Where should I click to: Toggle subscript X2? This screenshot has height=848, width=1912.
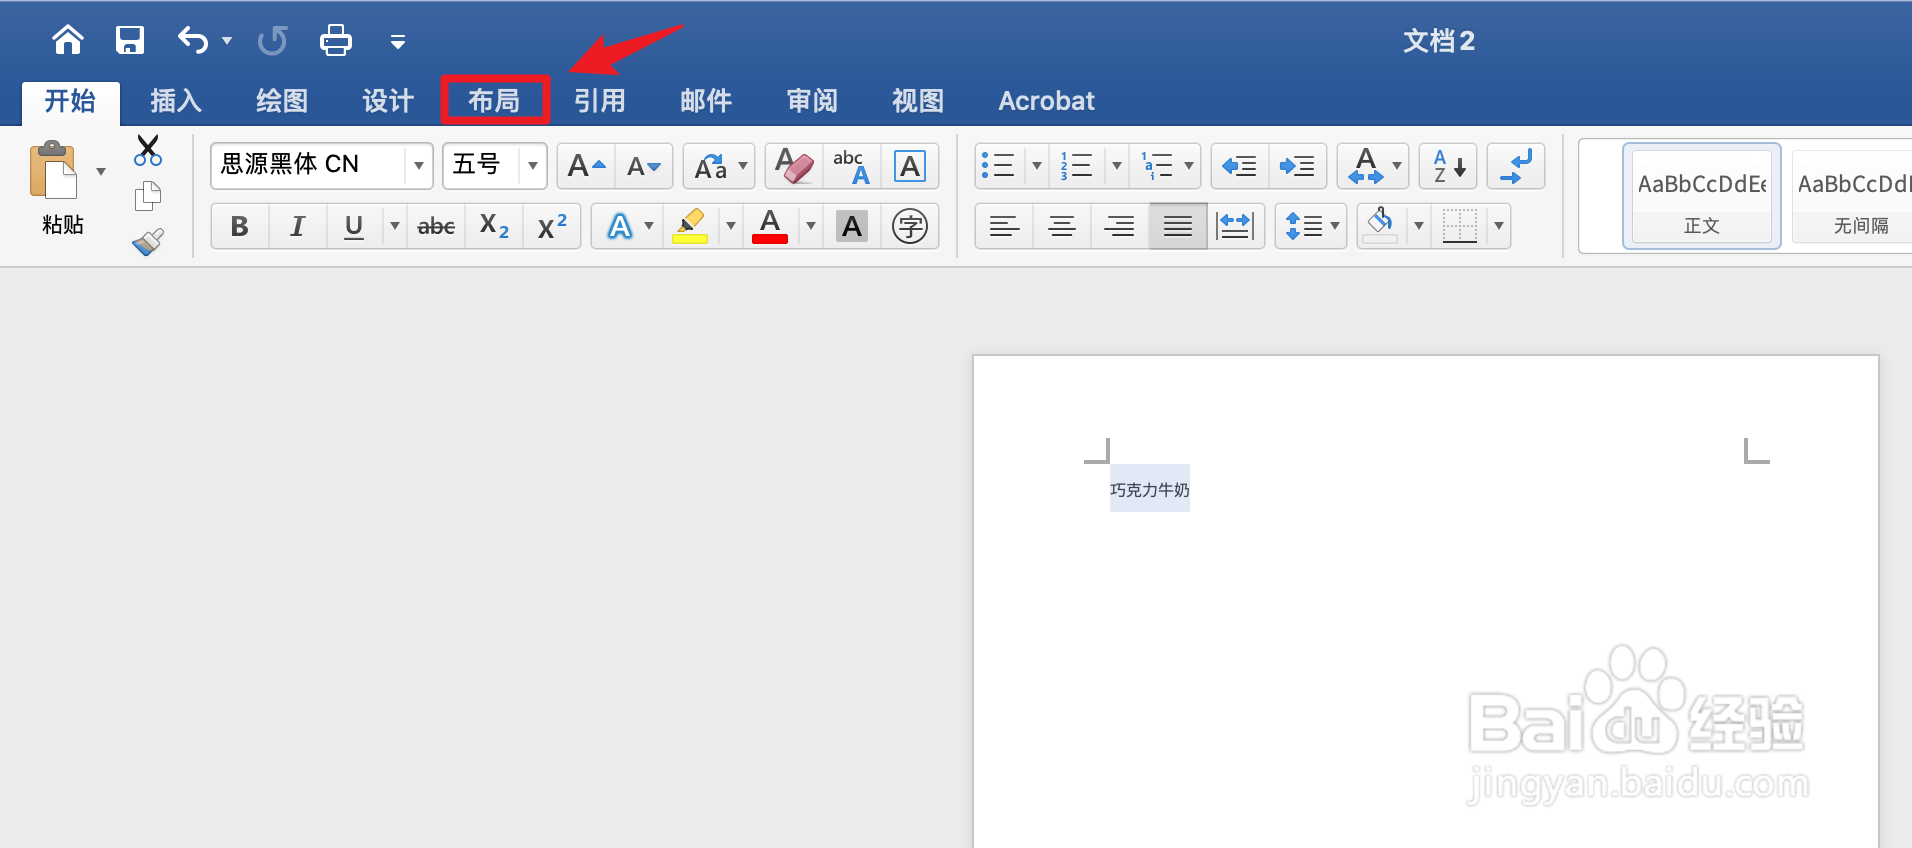point(494,226)
